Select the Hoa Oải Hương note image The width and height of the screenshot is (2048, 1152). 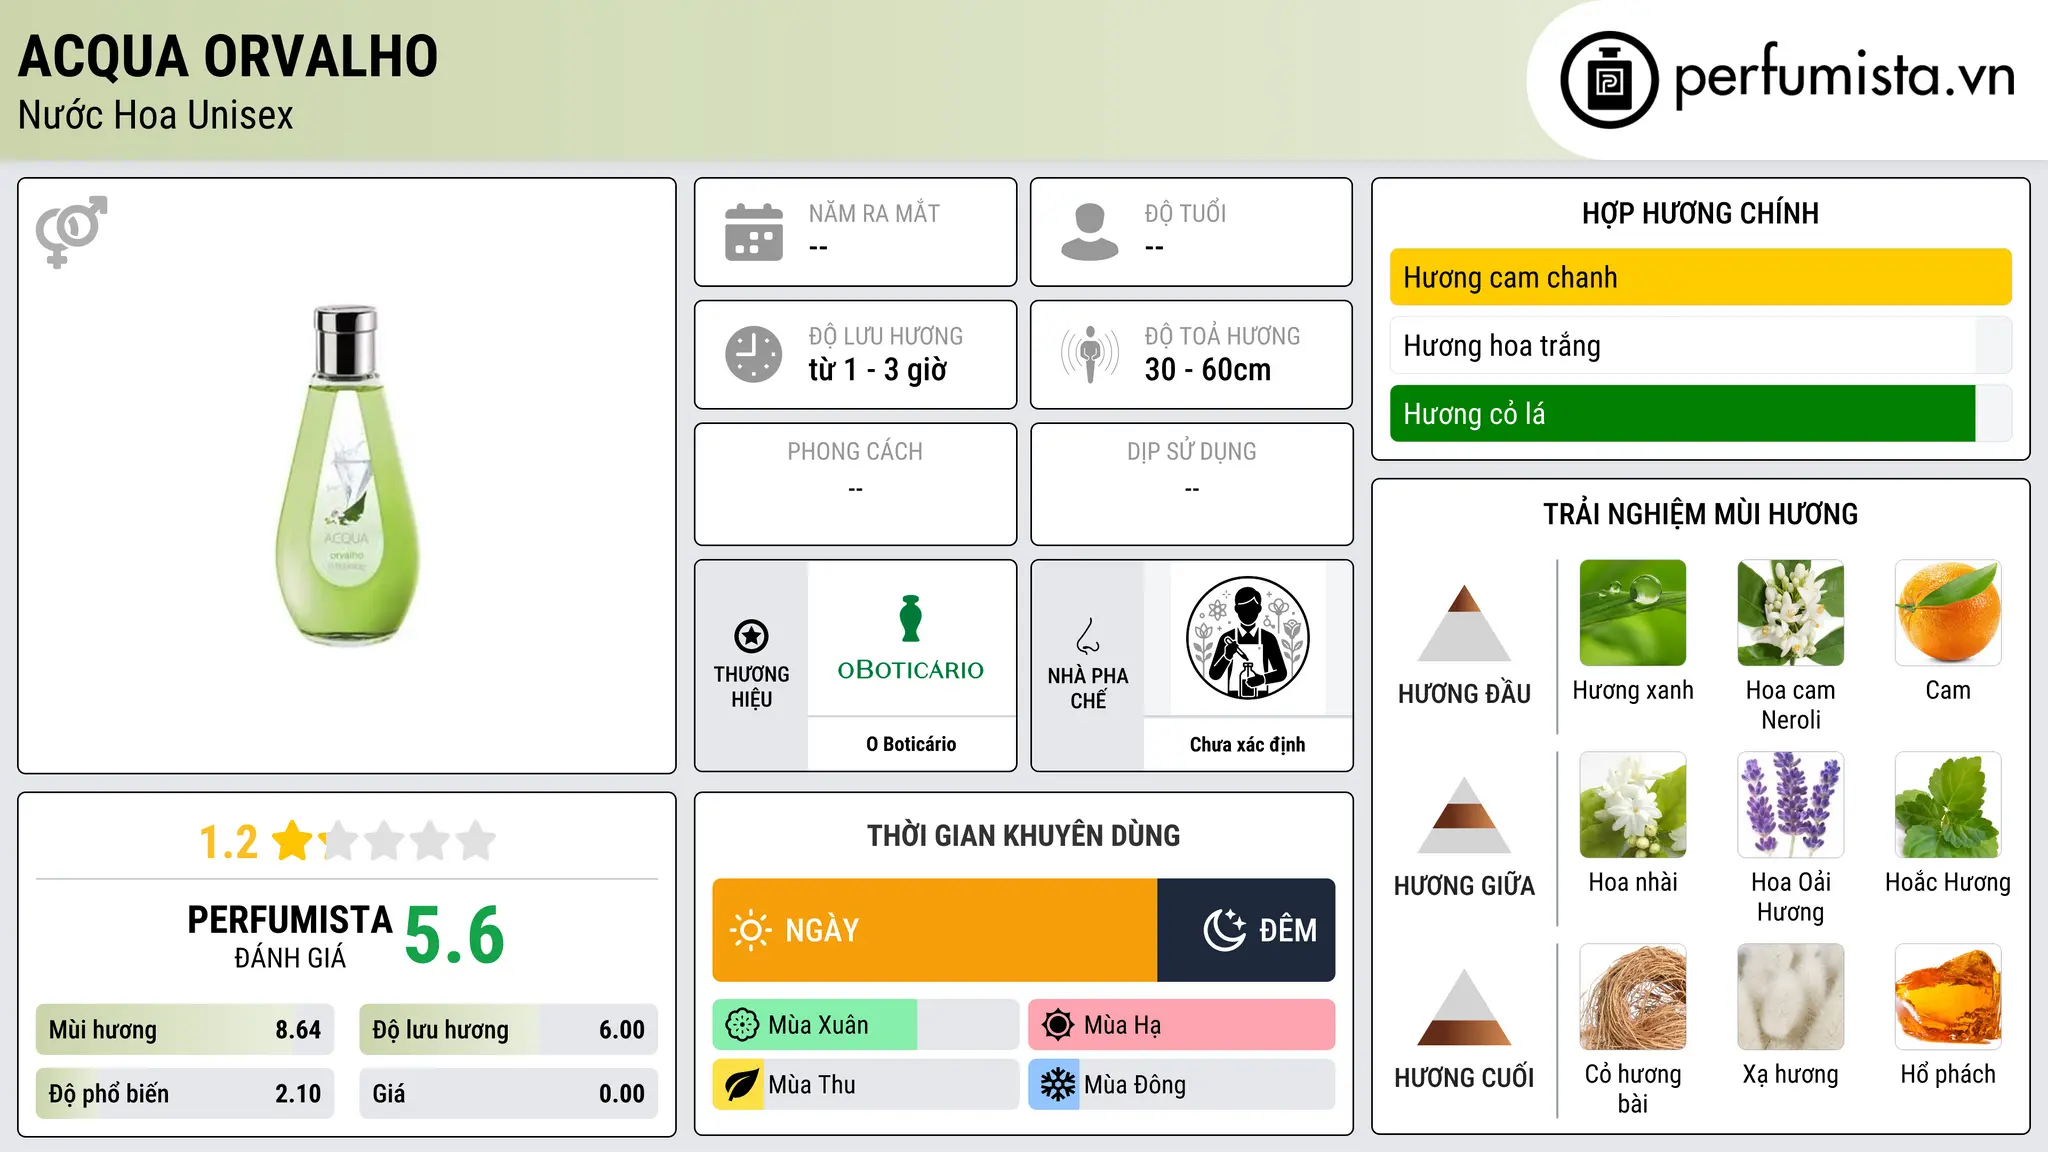coord(1791,805)
